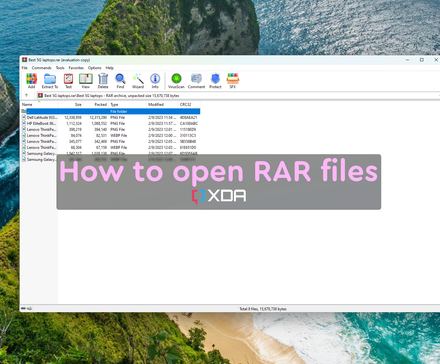Click the file icon beside HP EliteBook
440x364 pixels.
[x=24, y=123]
